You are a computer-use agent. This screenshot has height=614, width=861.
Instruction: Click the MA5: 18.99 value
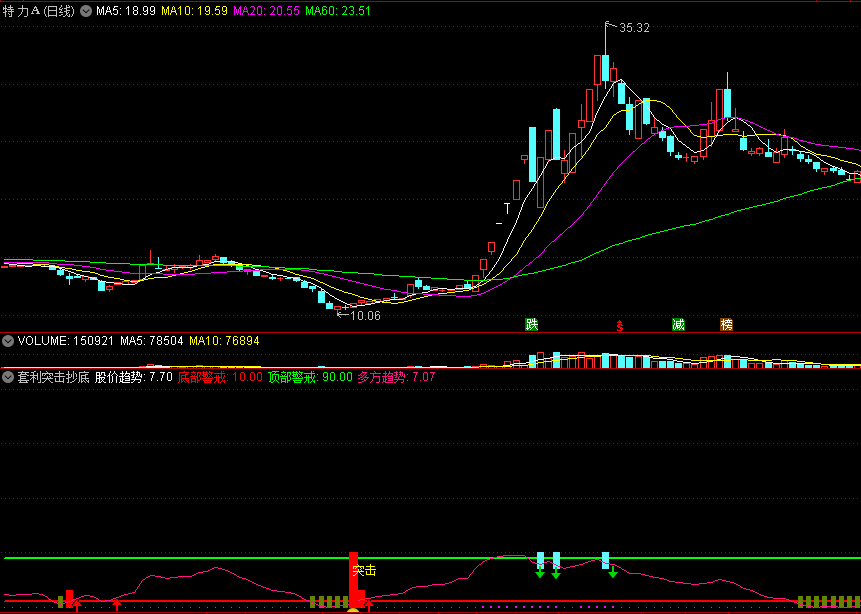(x=126, y=11)
